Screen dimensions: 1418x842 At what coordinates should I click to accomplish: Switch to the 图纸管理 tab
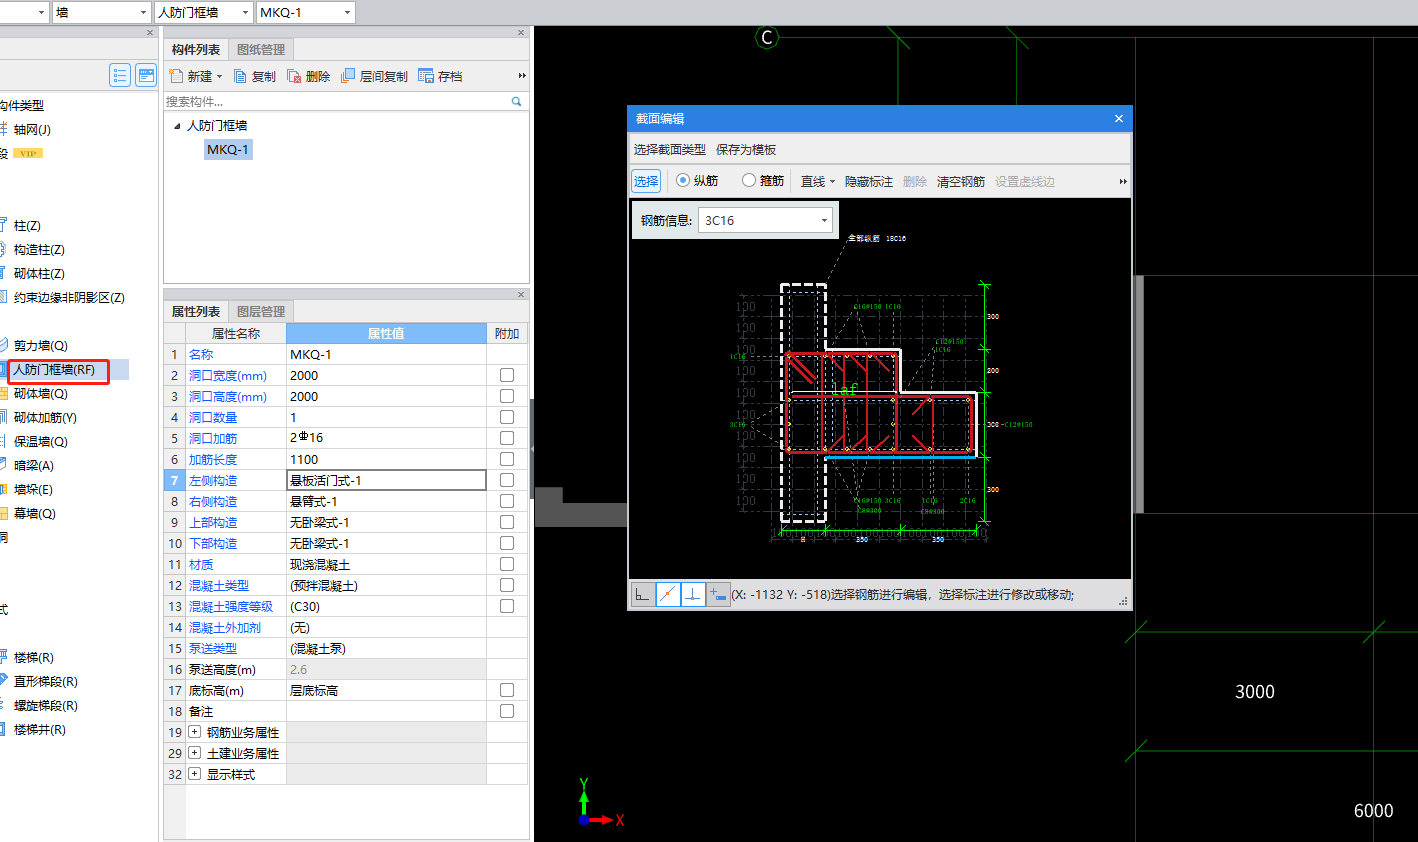[261, 49]
